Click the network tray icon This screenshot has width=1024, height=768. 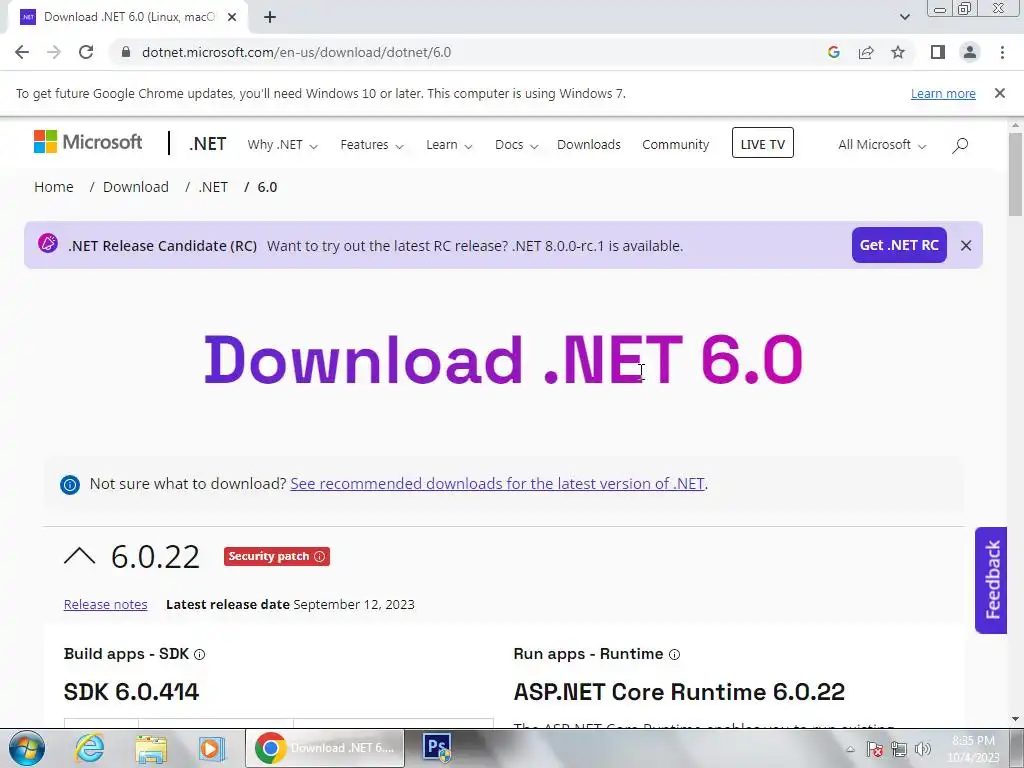point(899,749)
